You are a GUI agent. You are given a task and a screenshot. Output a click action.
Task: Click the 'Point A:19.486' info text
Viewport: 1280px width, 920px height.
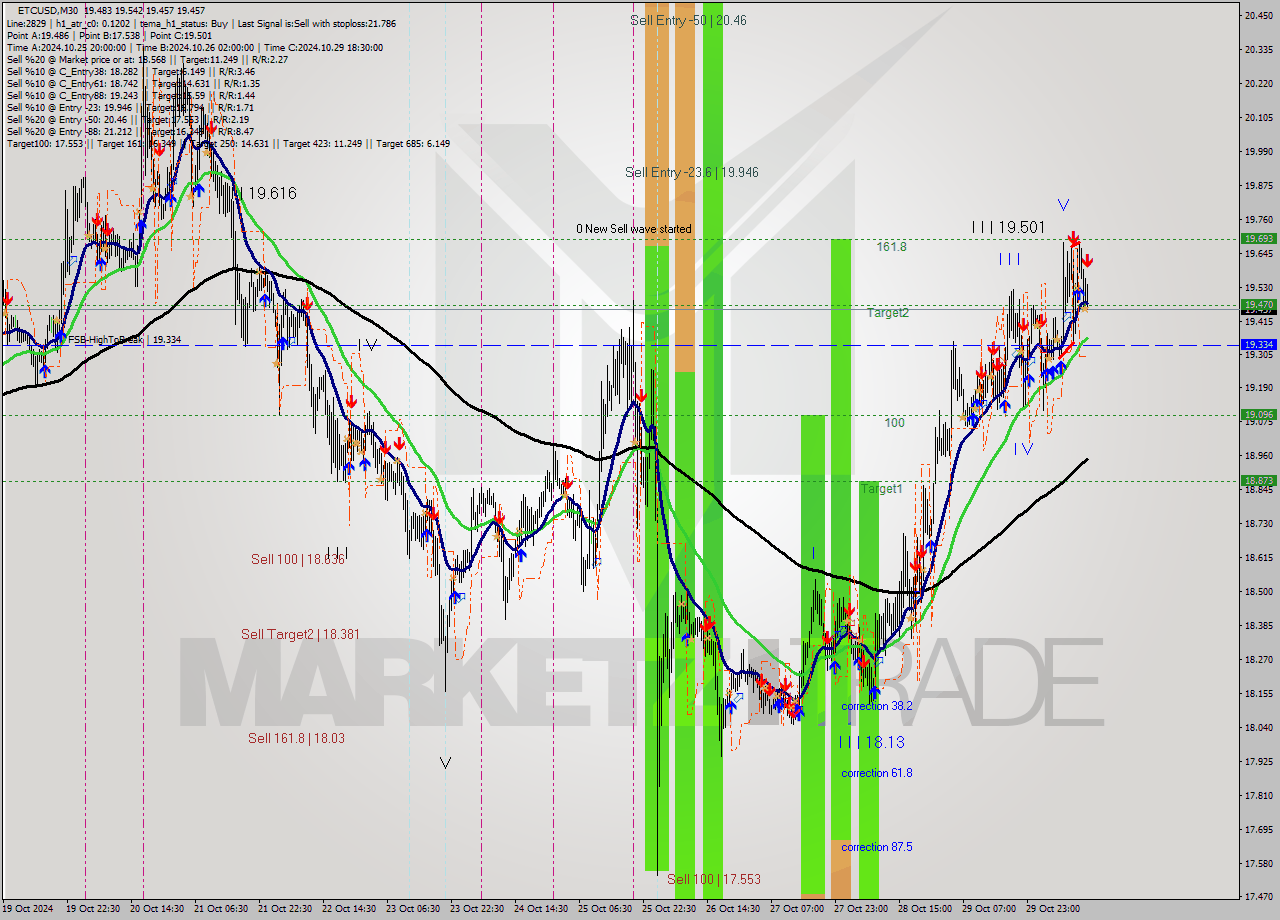point(39,35)
